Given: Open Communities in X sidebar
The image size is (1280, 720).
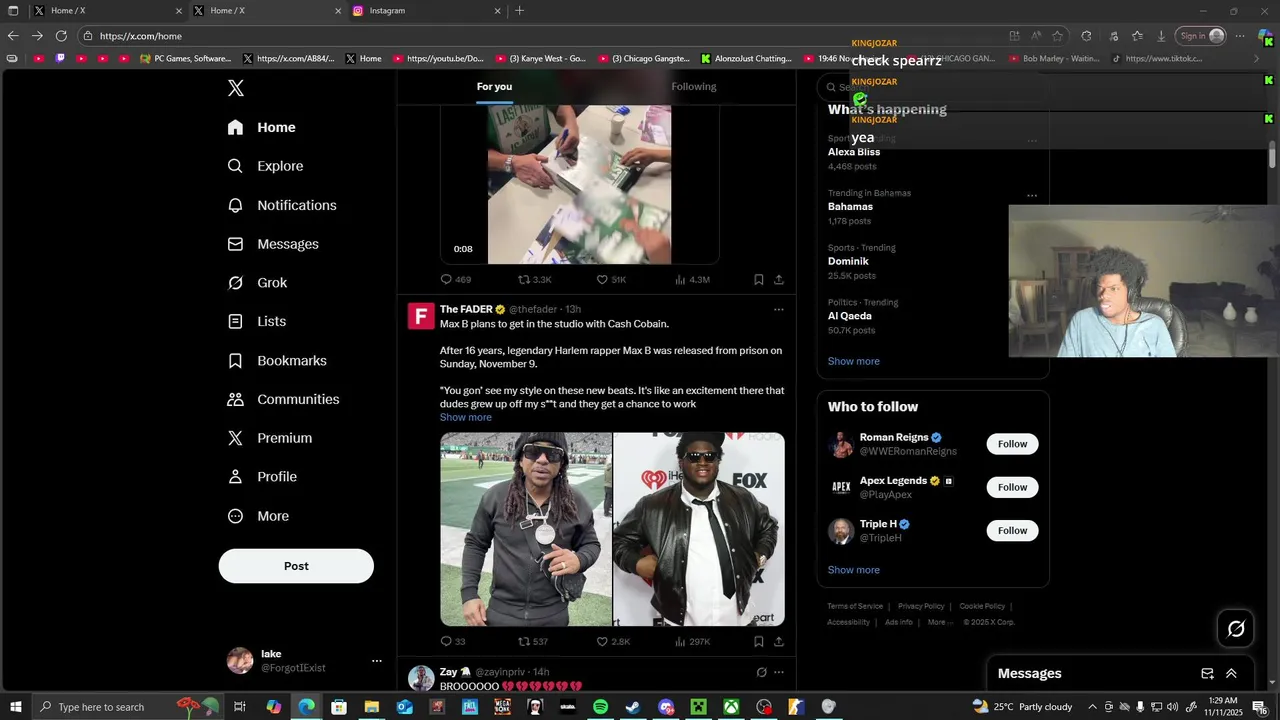Looking at the screenshot, I should point(283,399).
